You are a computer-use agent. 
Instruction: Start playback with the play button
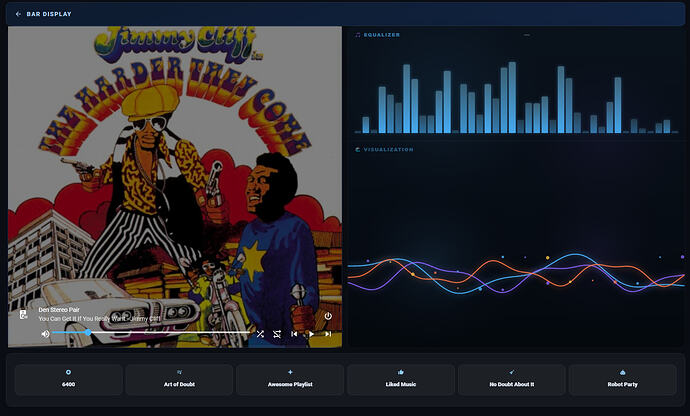[x=311, y=334]
